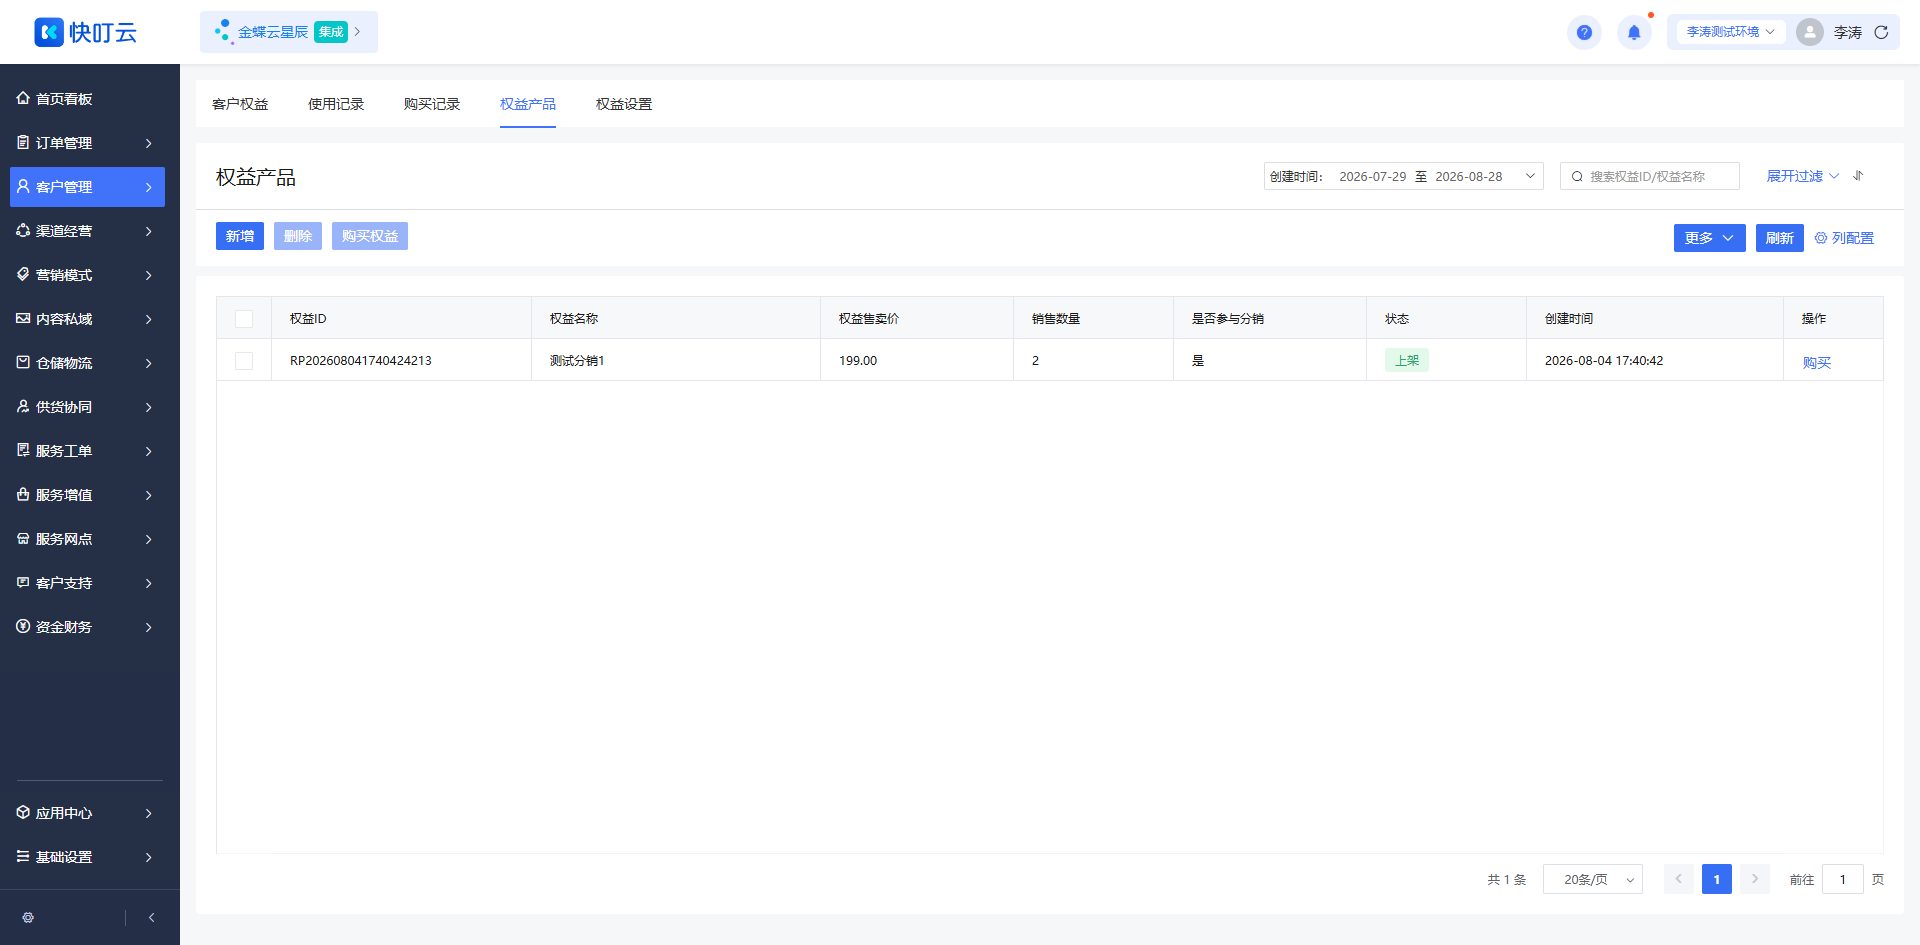
Task: Click the 供货协同 sidebar icon
Action: click(x=23, y=406)
